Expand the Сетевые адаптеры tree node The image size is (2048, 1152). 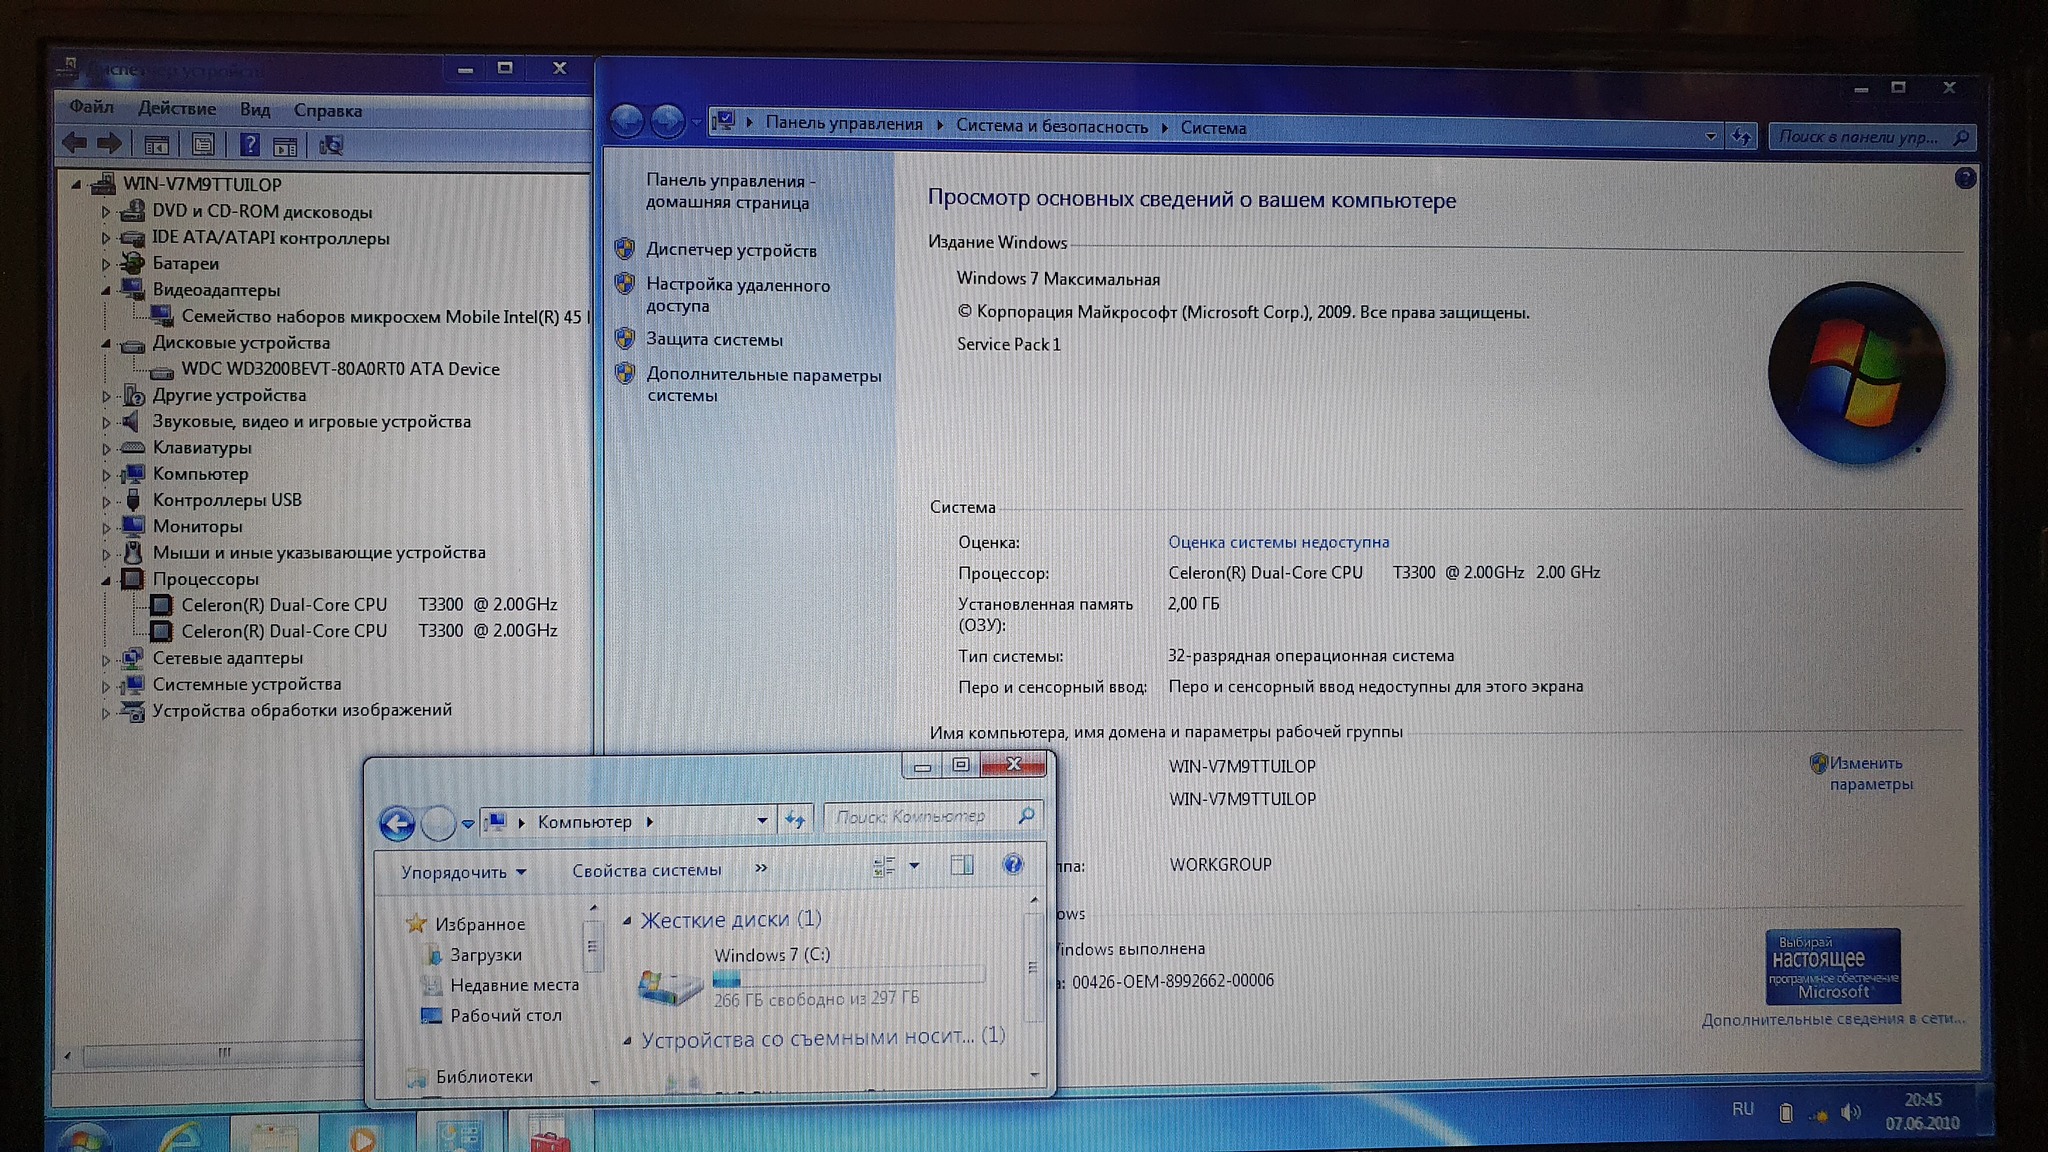click(106, 659)
